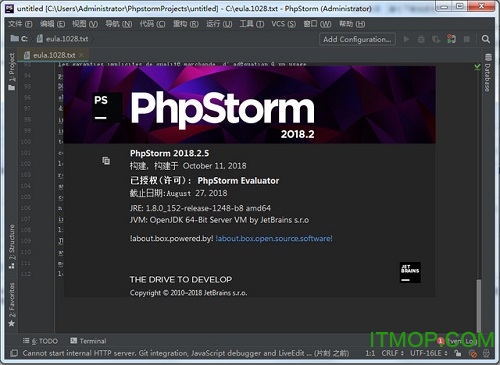The width and height of the screenshot is (500, 365).
Task: Toggle read-only lock icon in status bar
Action: coord(458,353)
